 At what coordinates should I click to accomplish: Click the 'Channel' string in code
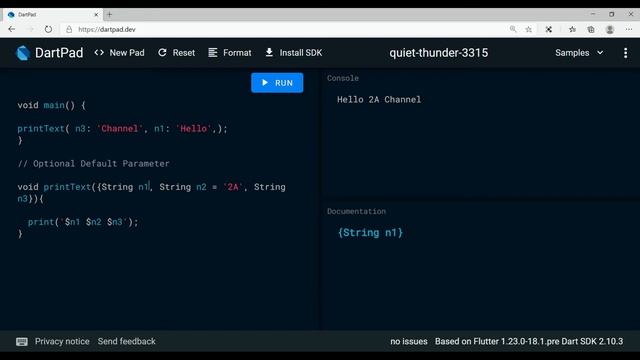pyautogui.click(x=120, y=129)
